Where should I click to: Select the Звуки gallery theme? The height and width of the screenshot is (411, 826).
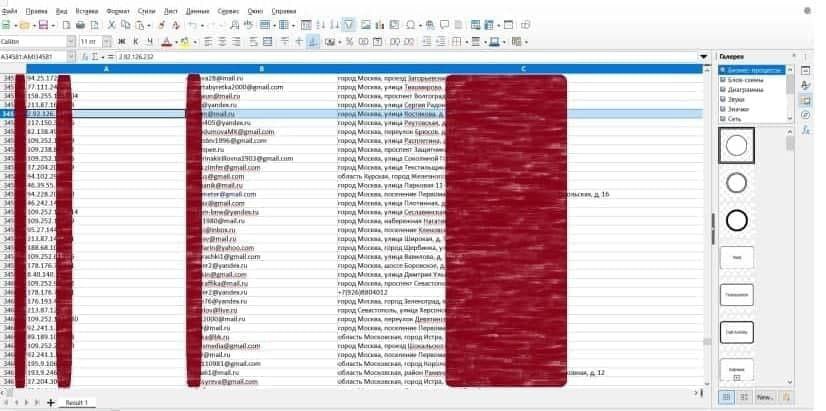click(735, 99)
